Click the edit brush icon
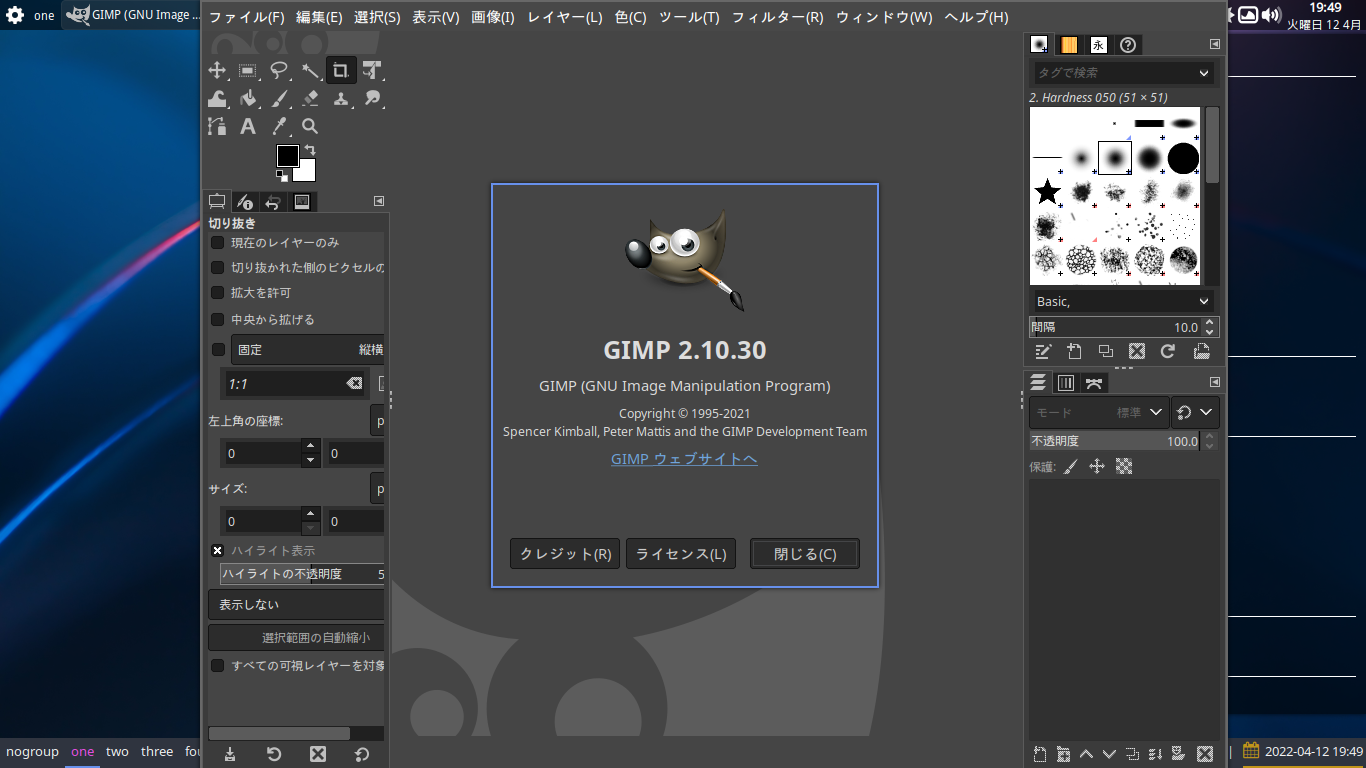The image size is (1366, 768). coord(1043,351)
